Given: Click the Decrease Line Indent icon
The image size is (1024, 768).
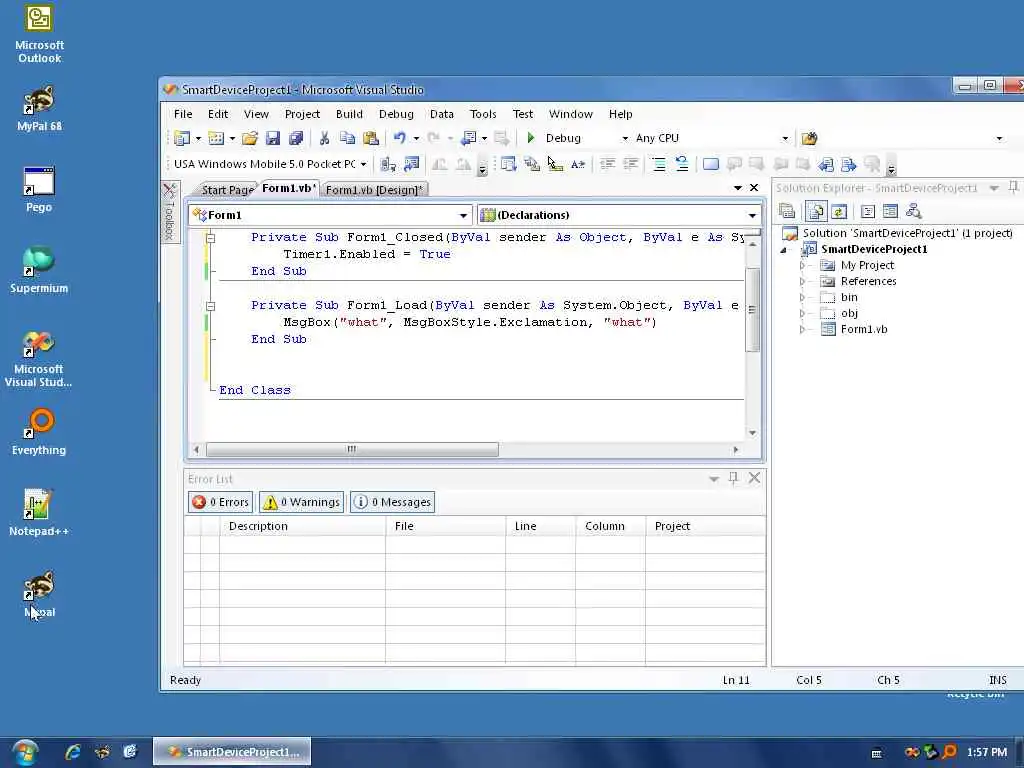Looking at the screenshot, I should click(x=607, y=164).
